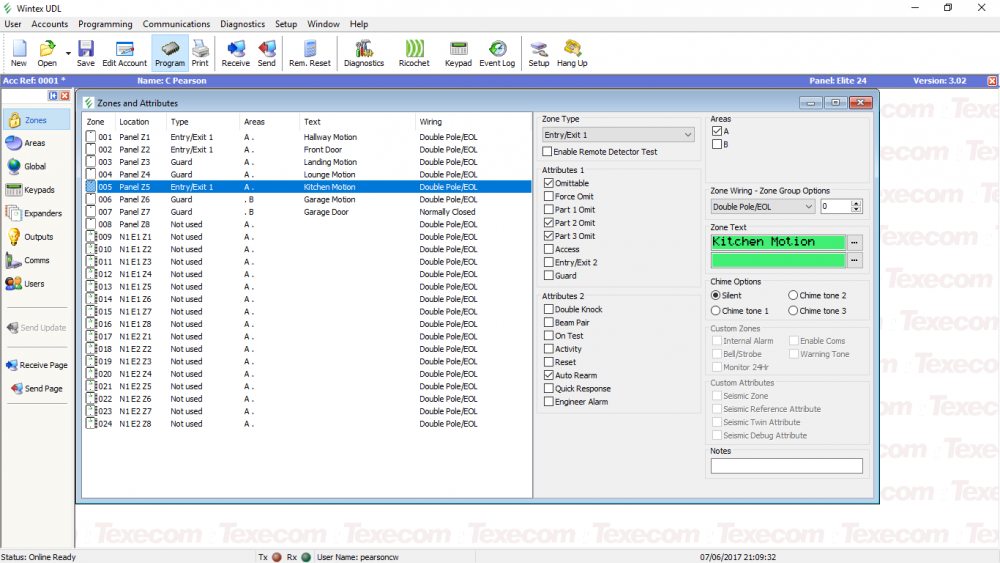The image size is (1000, 563).
Task: Click the dropdown arrow beside Open
Action: pos(68,52)
